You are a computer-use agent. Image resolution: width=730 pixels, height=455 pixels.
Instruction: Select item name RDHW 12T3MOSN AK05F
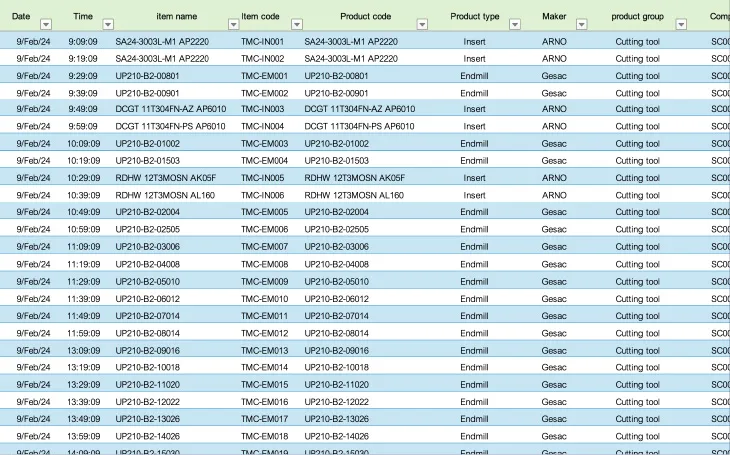tap(166, 178)
